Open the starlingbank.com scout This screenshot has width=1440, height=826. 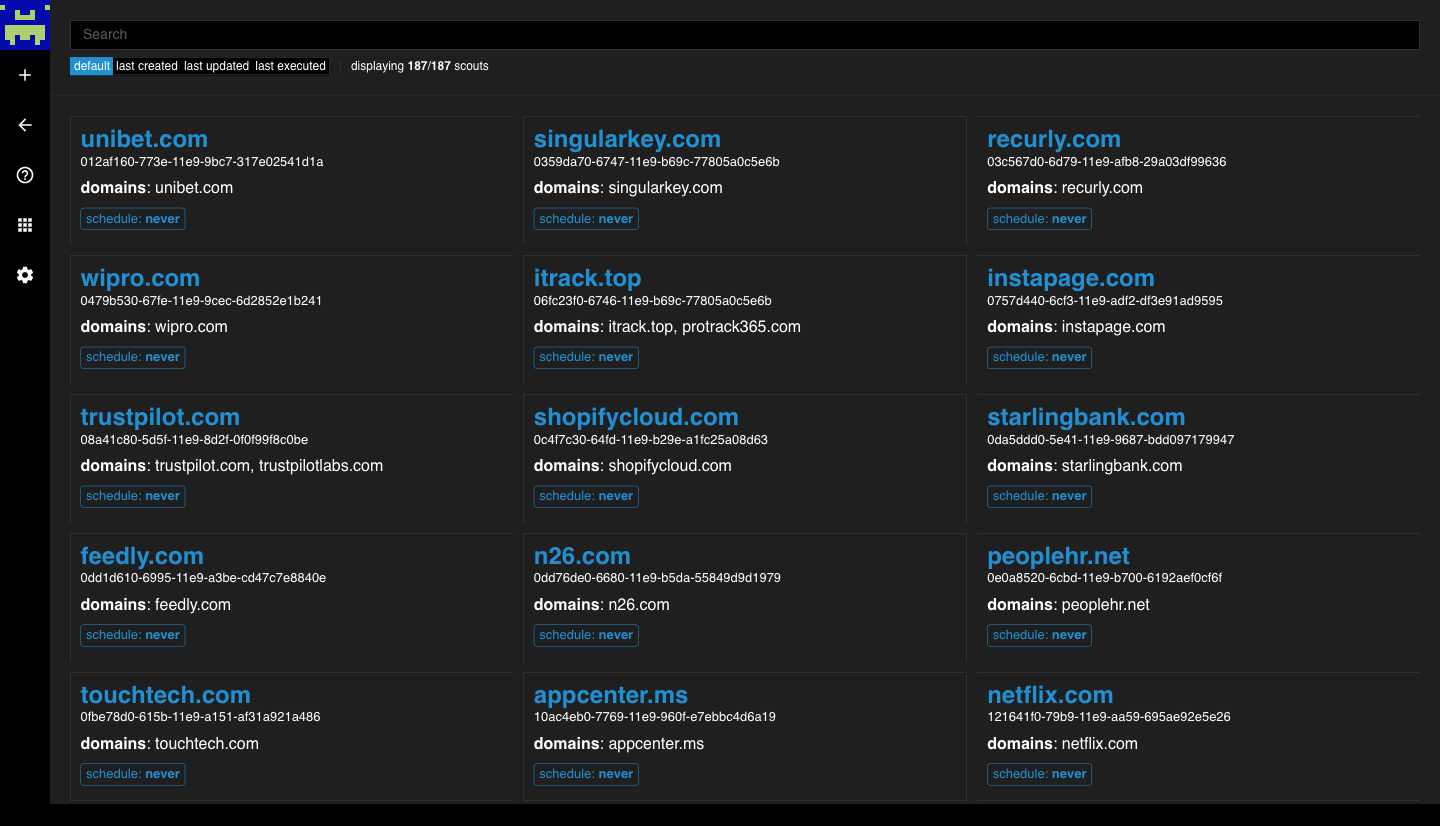pos(1086,417)
